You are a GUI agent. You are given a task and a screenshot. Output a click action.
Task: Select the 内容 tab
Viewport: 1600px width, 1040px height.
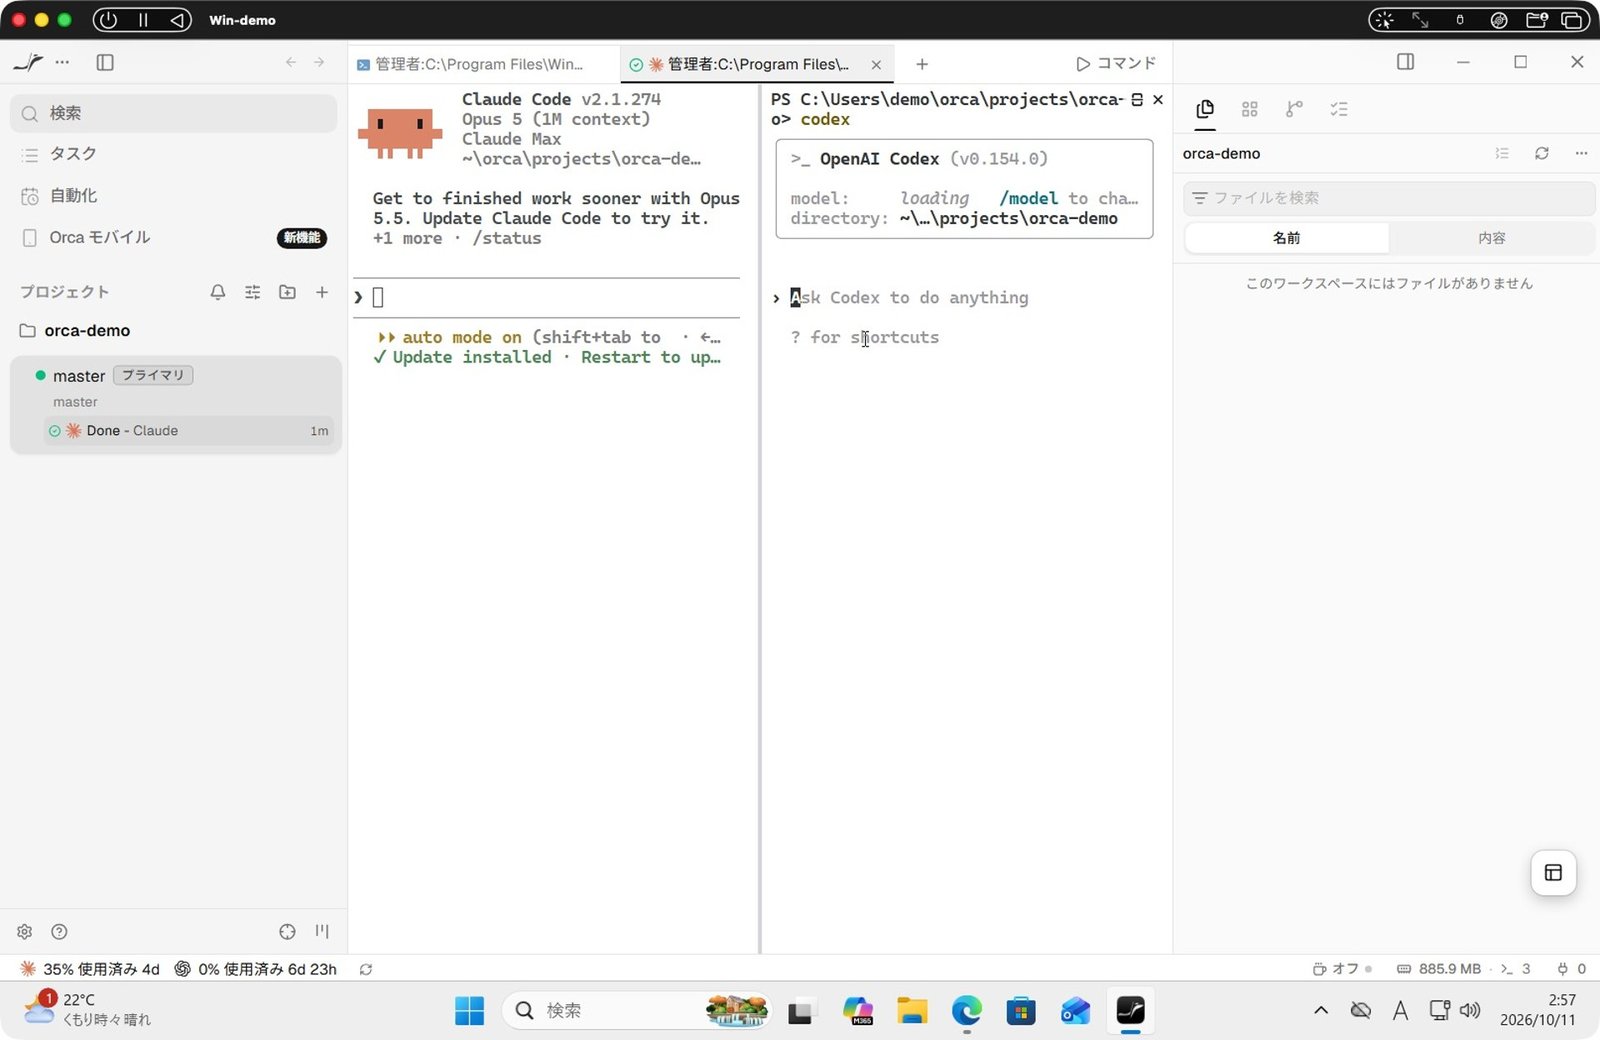pos(1491,238)
